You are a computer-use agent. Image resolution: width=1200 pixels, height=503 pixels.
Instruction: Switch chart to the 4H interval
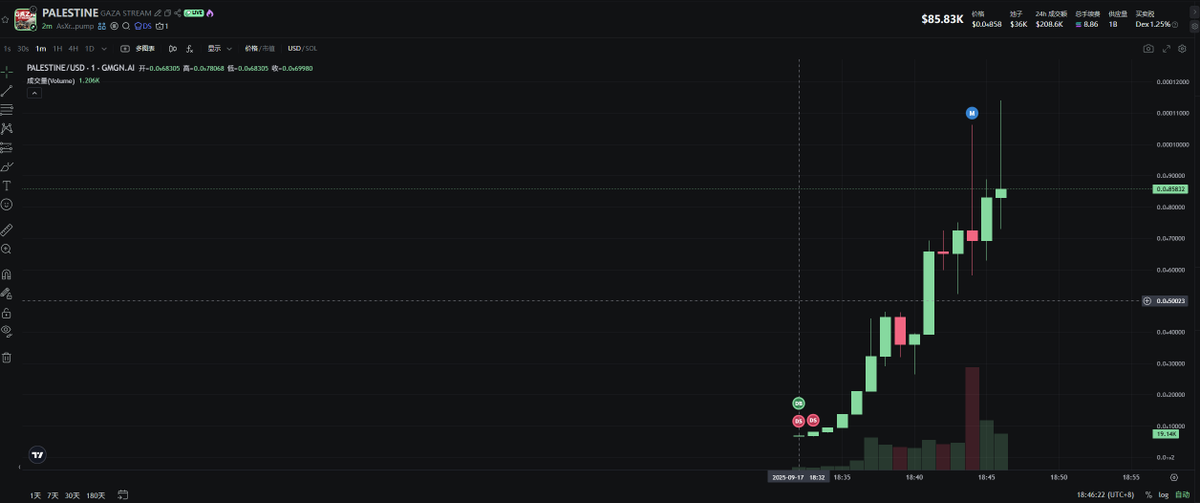click(73, 48)
